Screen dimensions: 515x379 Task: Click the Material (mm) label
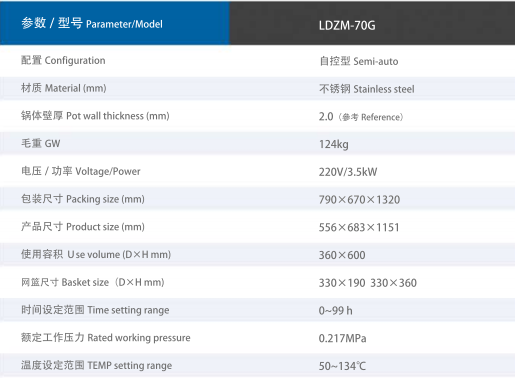click(x=64, y=88)
